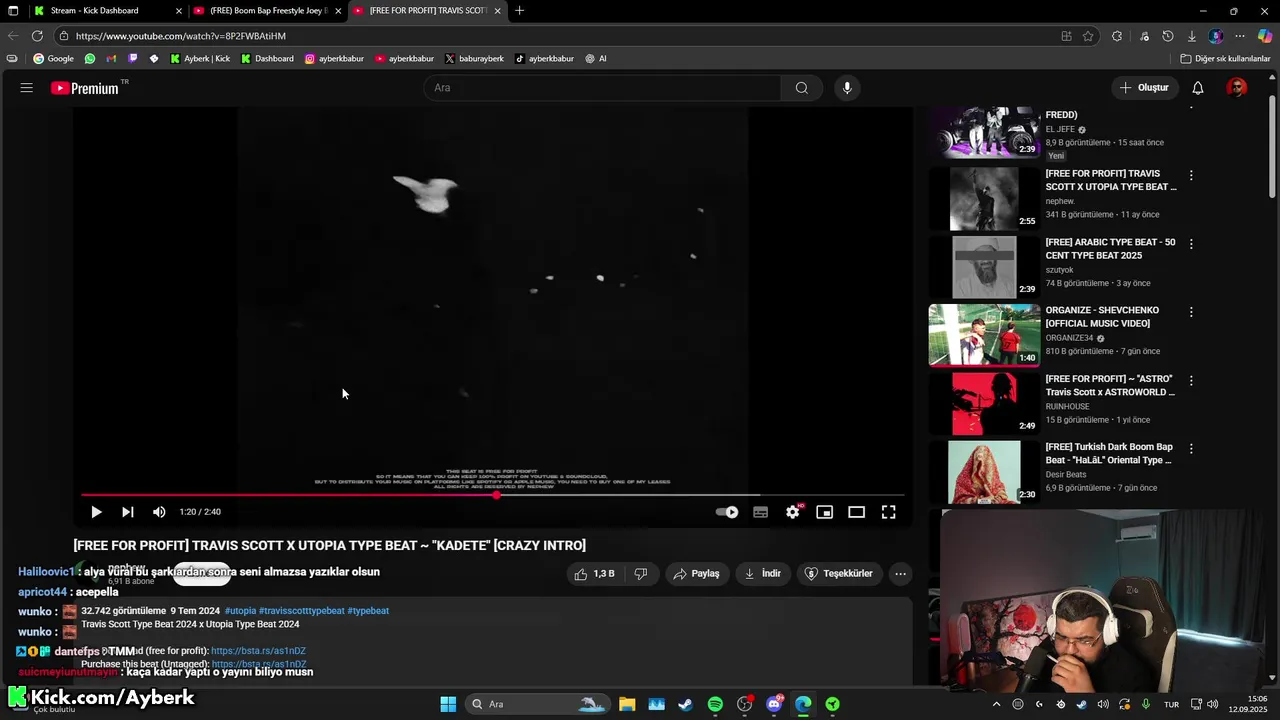The width and height of the screenshot is (1280, 720).
Task: Open the Organize Shevchenko video thumbnail
Action: pos(984,335)
